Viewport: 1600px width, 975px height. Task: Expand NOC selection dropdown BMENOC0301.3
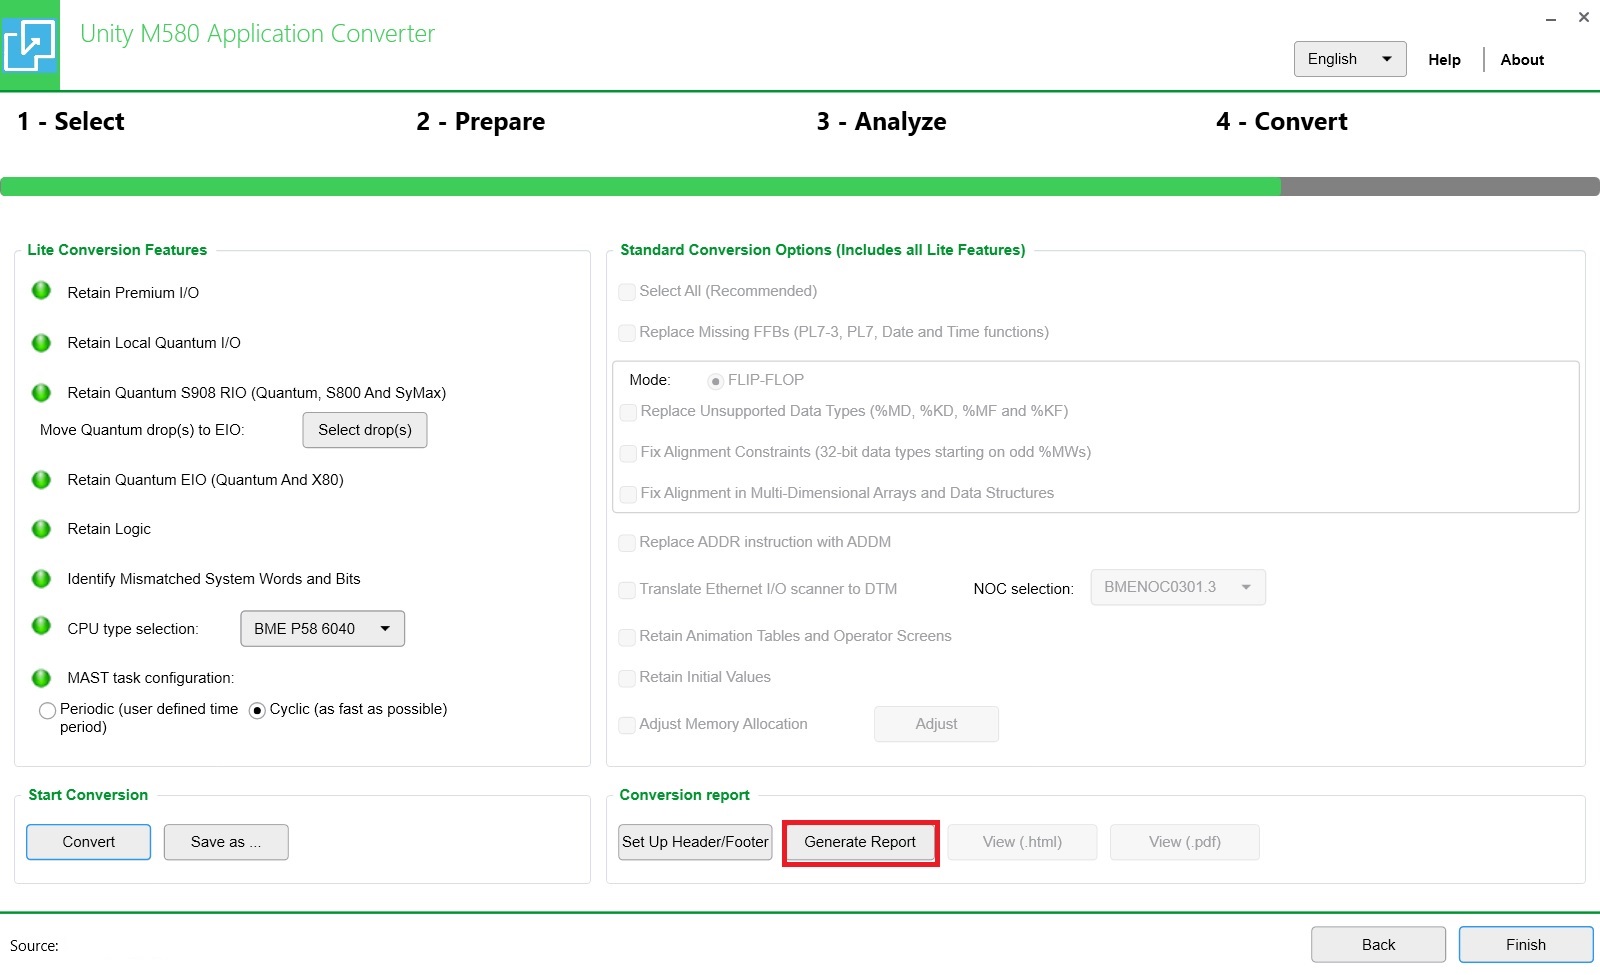[1178, 587]
